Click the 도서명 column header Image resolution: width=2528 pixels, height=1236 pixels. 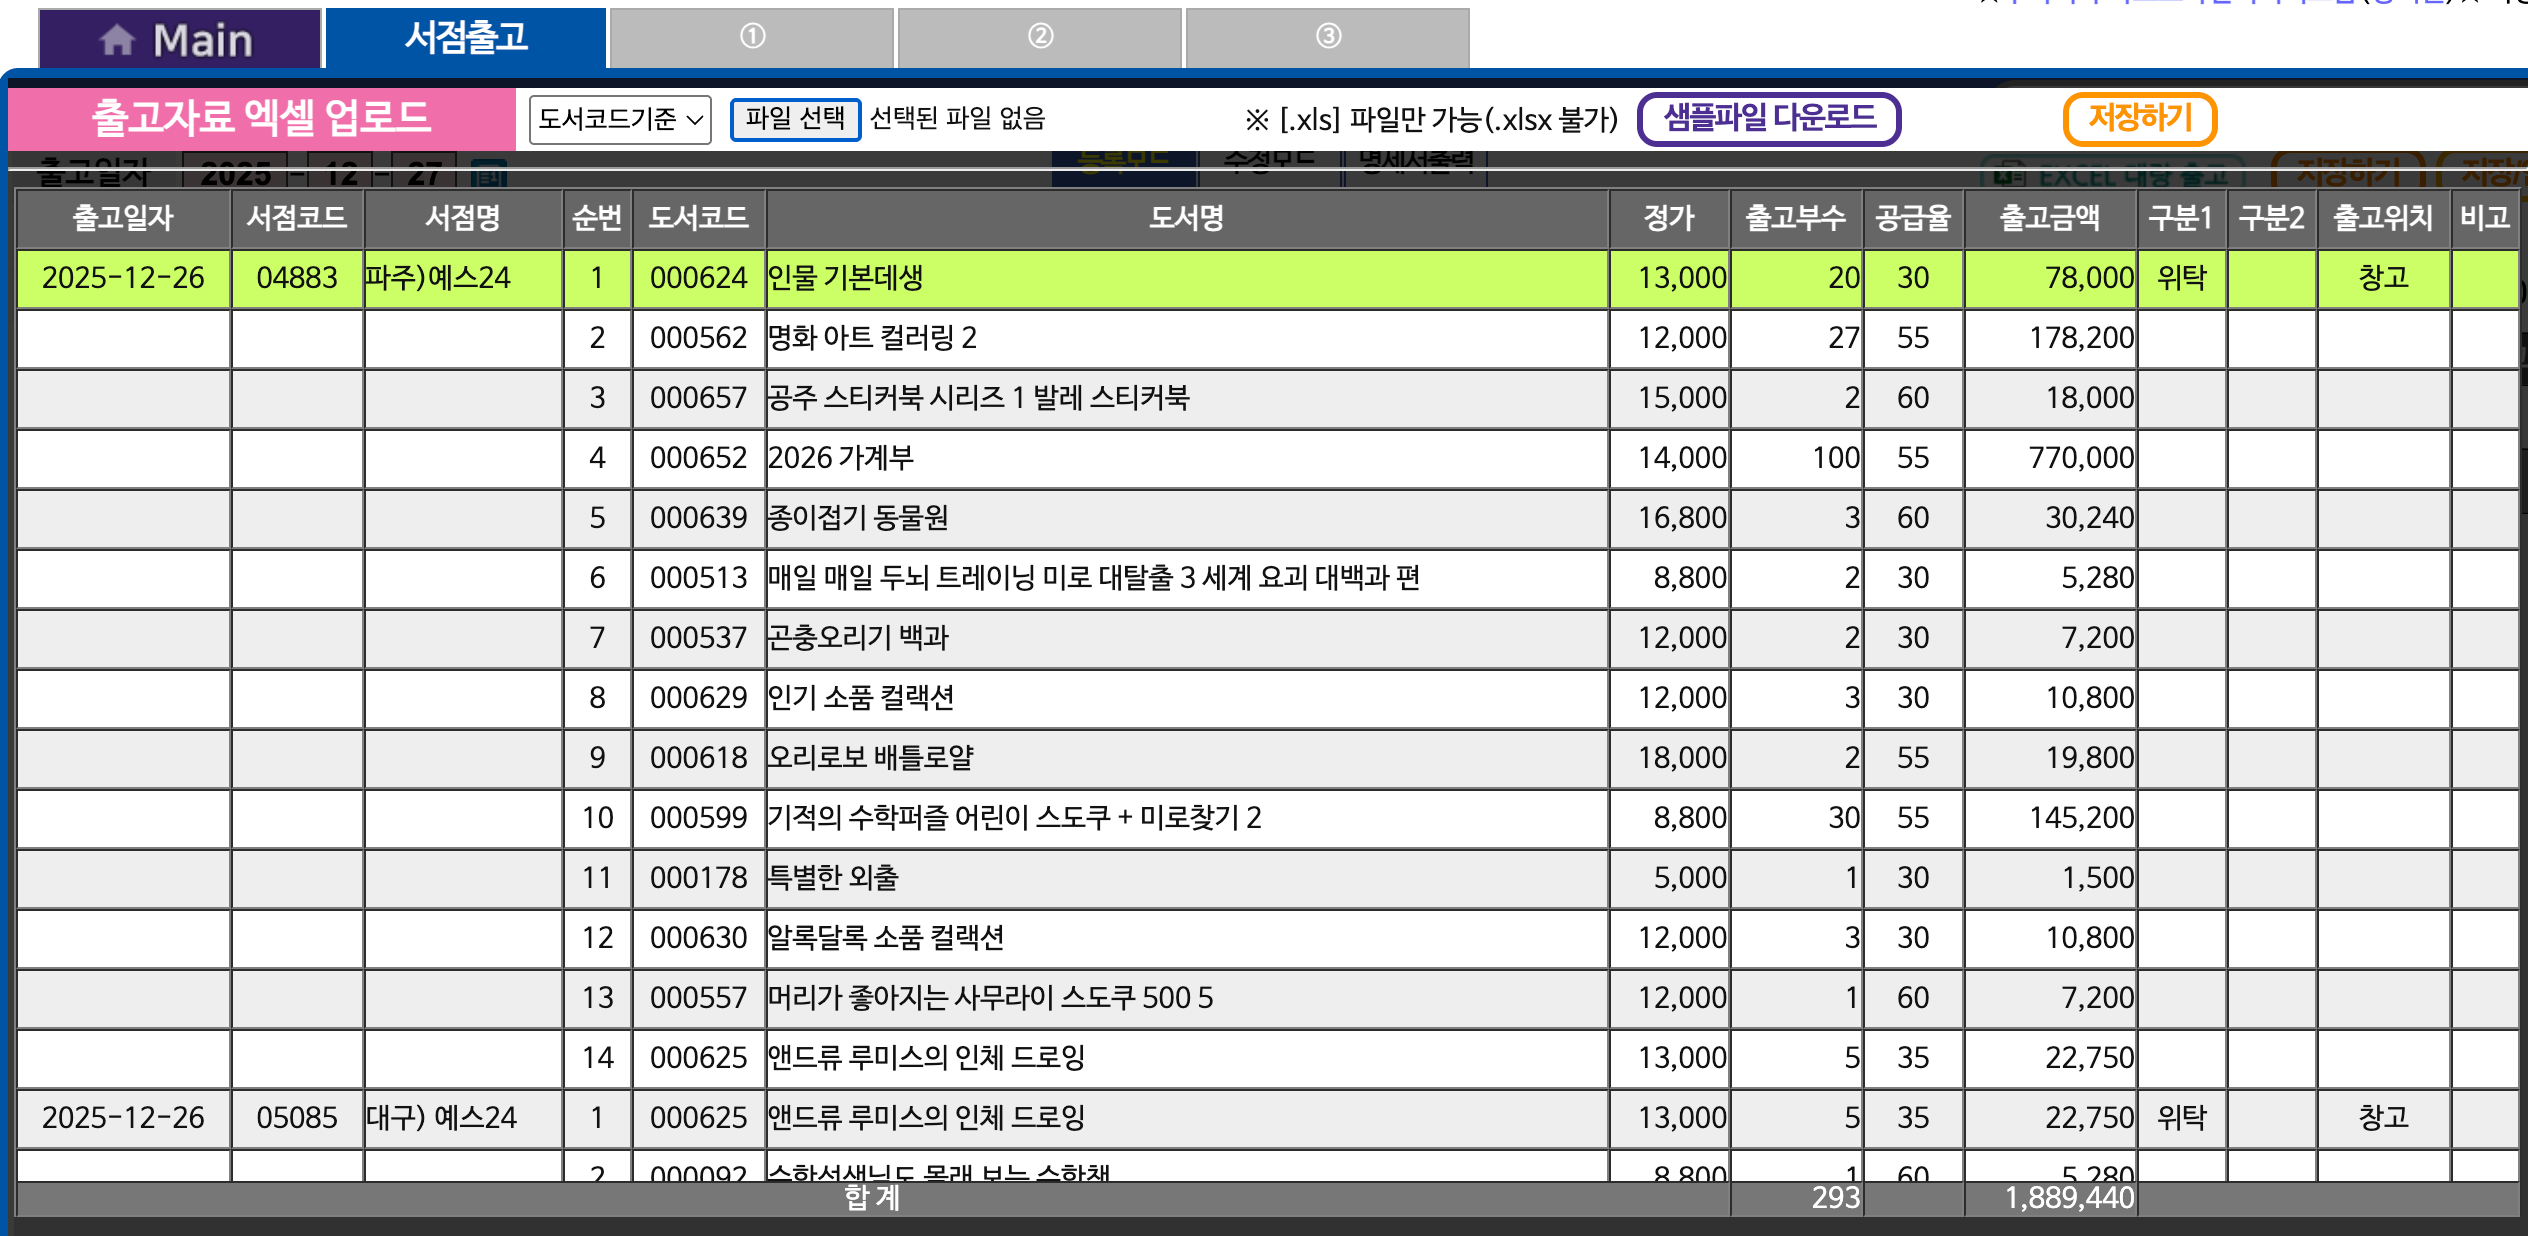point(1186,218)
